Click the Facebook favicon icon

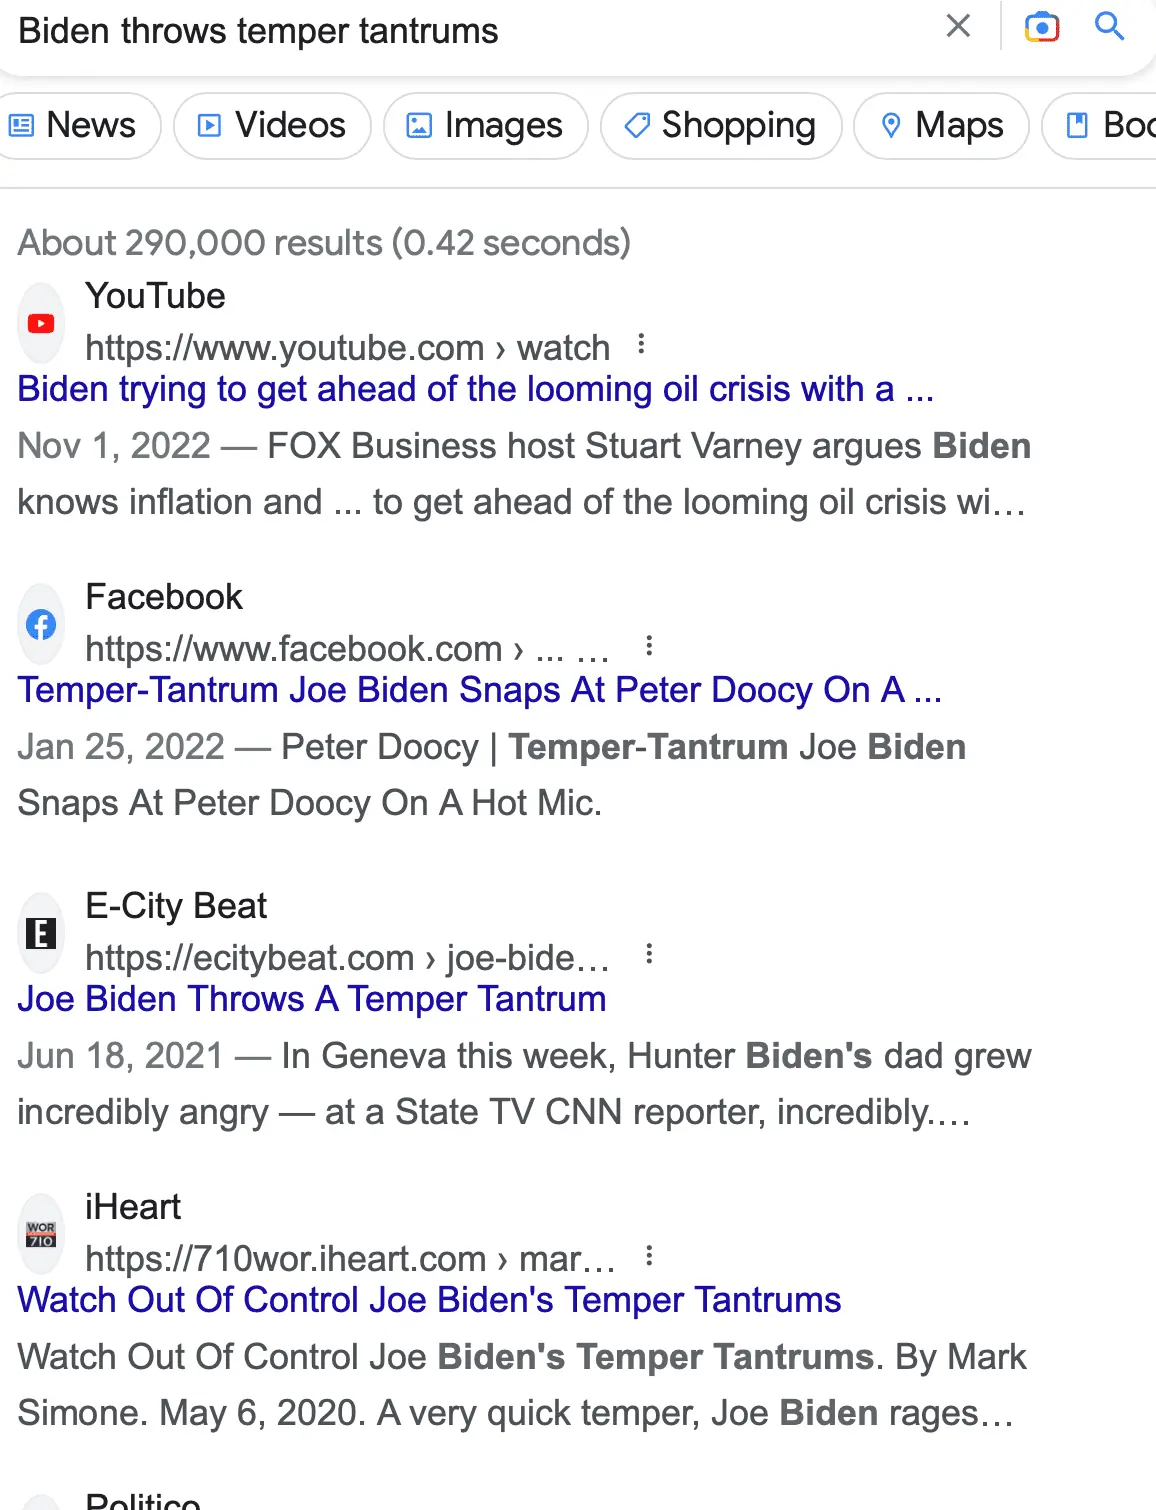[41, 625]
